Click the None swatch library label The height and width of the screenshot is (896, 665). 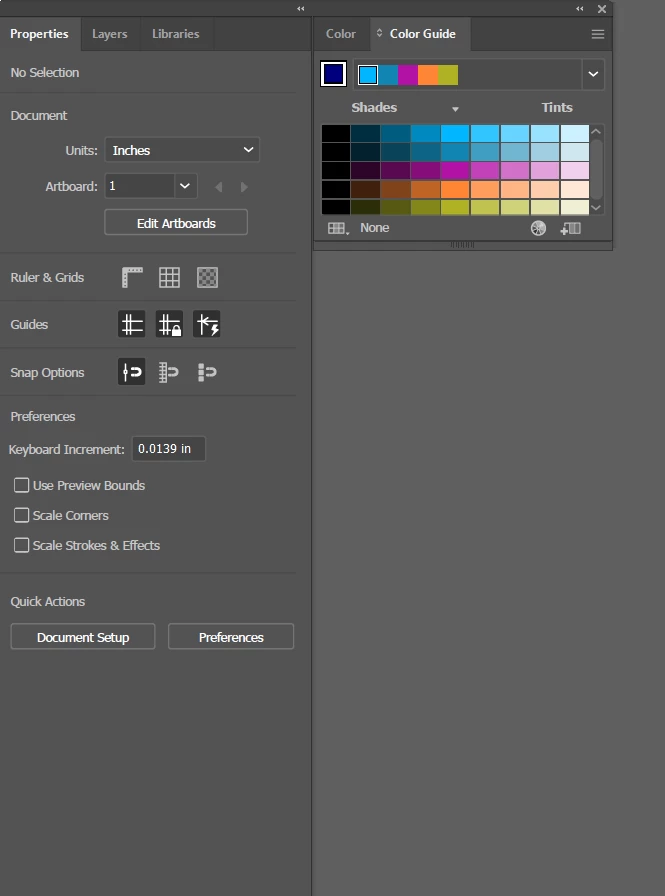click(x=375, y=228)
